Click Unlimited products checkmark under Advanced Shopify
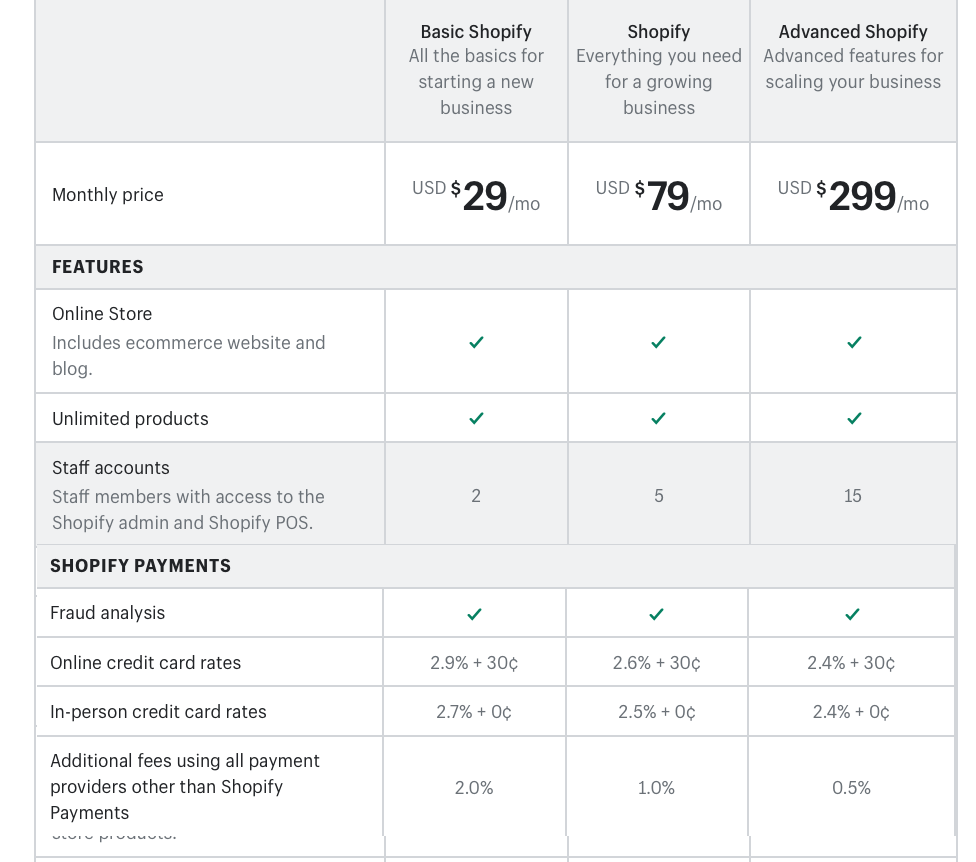Screen dimensions: 976x862 (854, 418)
